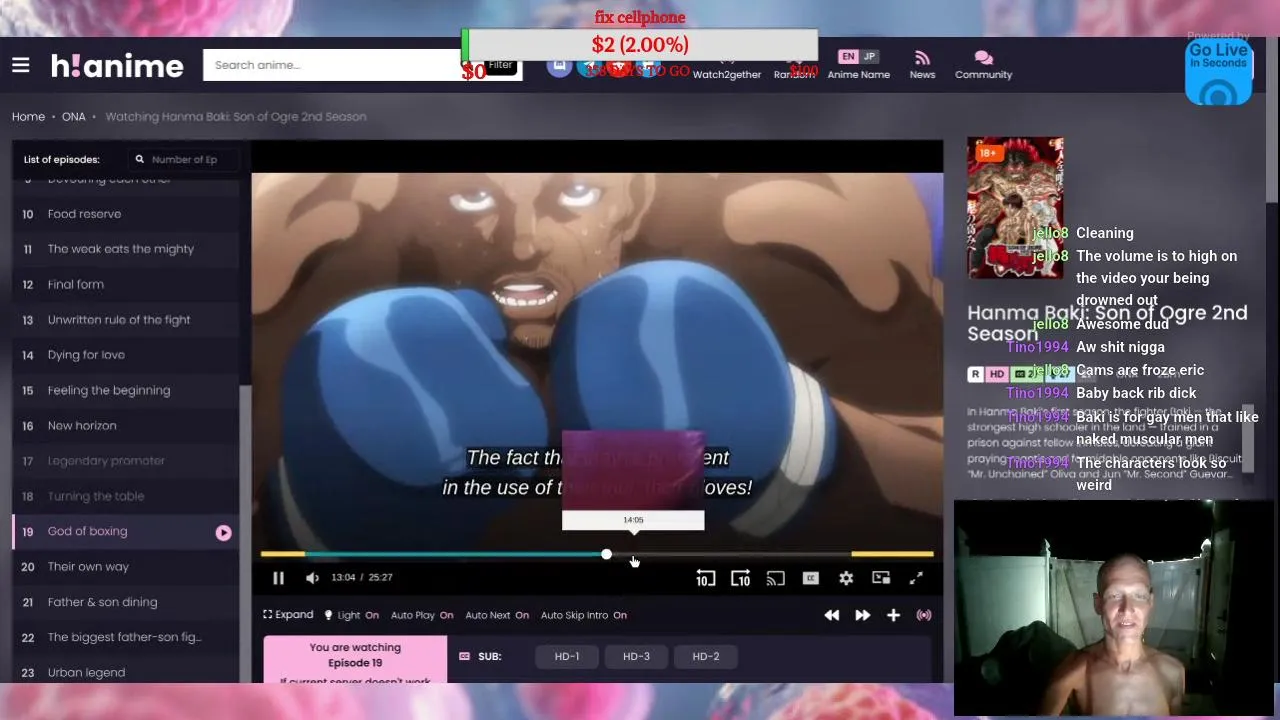The width and height of the screenshot is (1280, 720).
Task: Expand the video player
Action: point(288,615)
